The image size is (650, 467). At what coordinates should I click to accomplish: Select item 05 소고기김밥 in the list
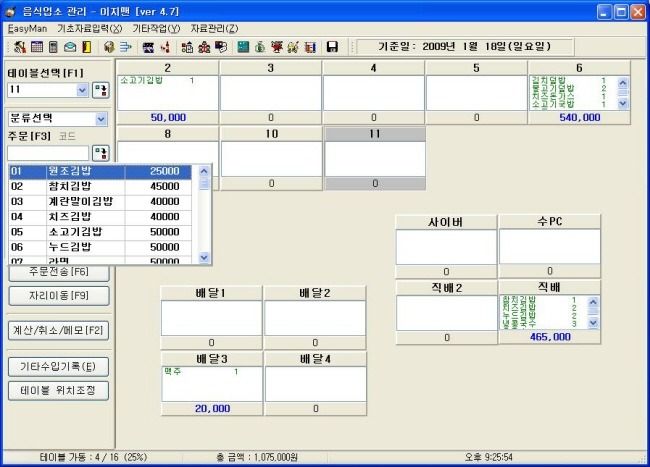100,232
